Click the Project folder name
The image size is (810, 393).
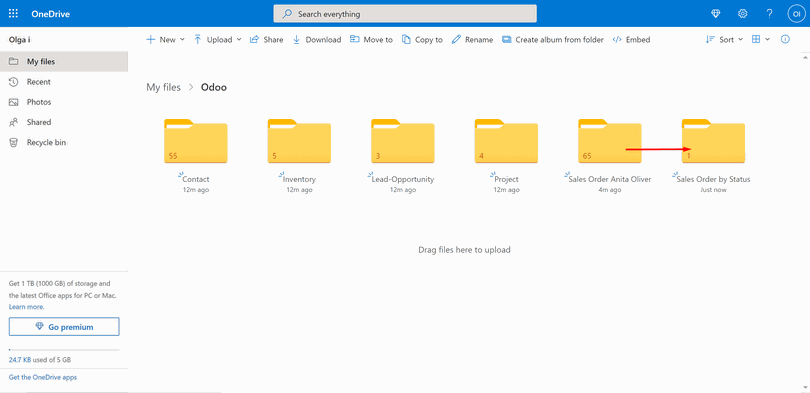tap(506, 180)
